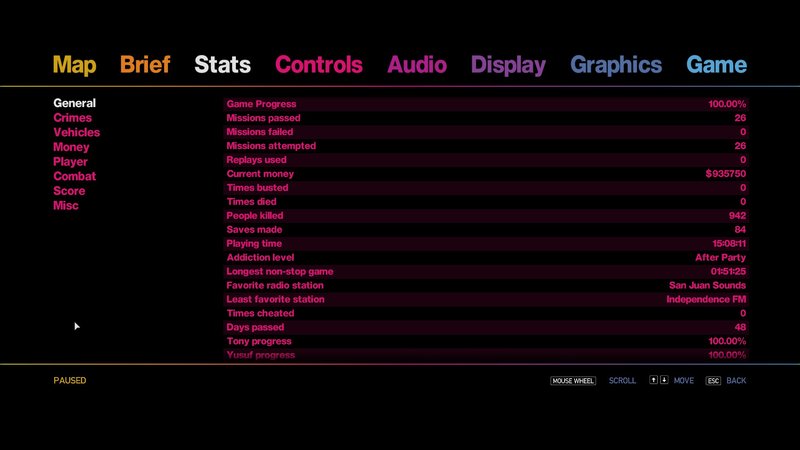800x450 pixels.
Task: Click the 15:08:11 playing time value
Action: 729,244
